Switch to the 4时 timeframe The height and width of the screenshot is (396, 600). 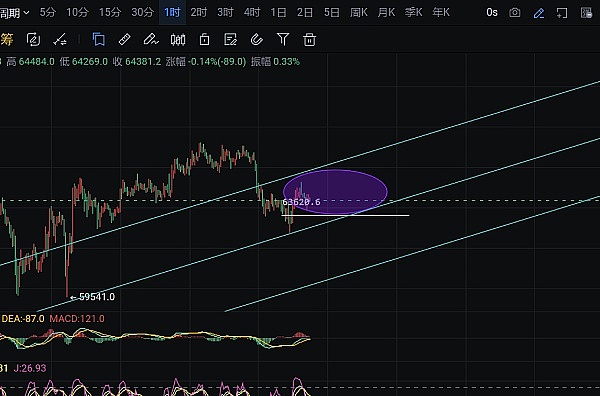(252, 13)
